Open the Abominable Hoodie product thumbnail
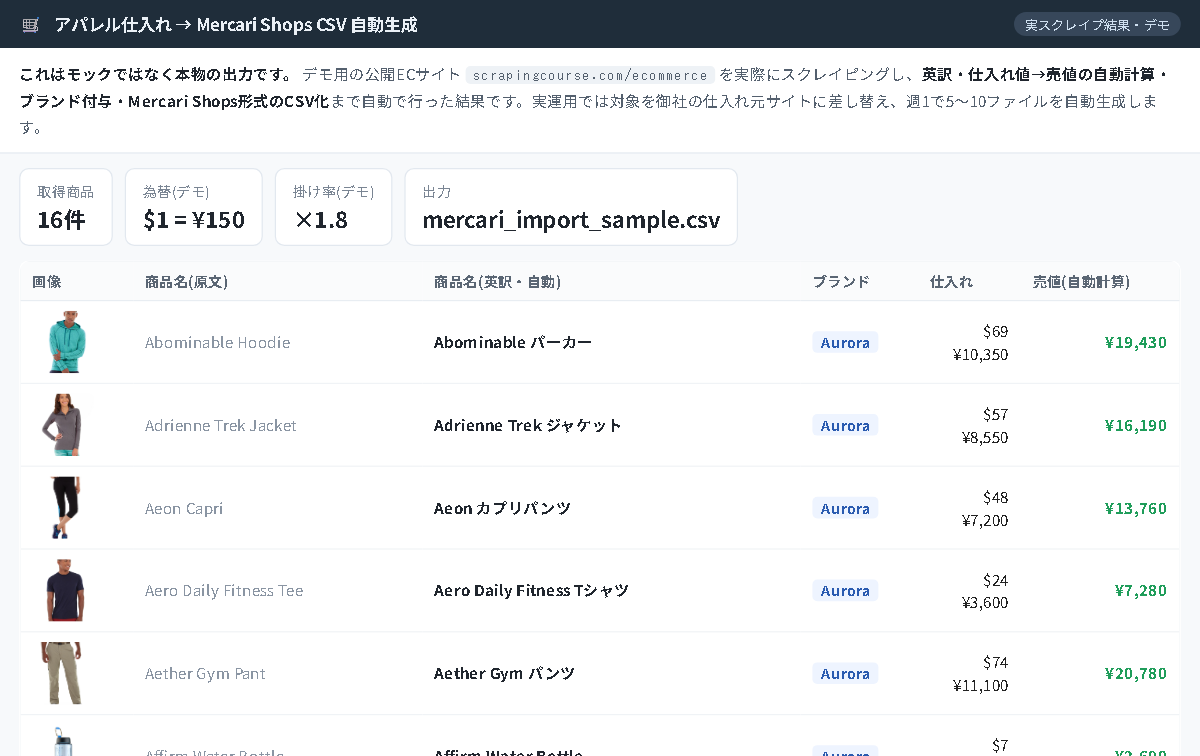Screen dimensions: 1200x756 67,342
